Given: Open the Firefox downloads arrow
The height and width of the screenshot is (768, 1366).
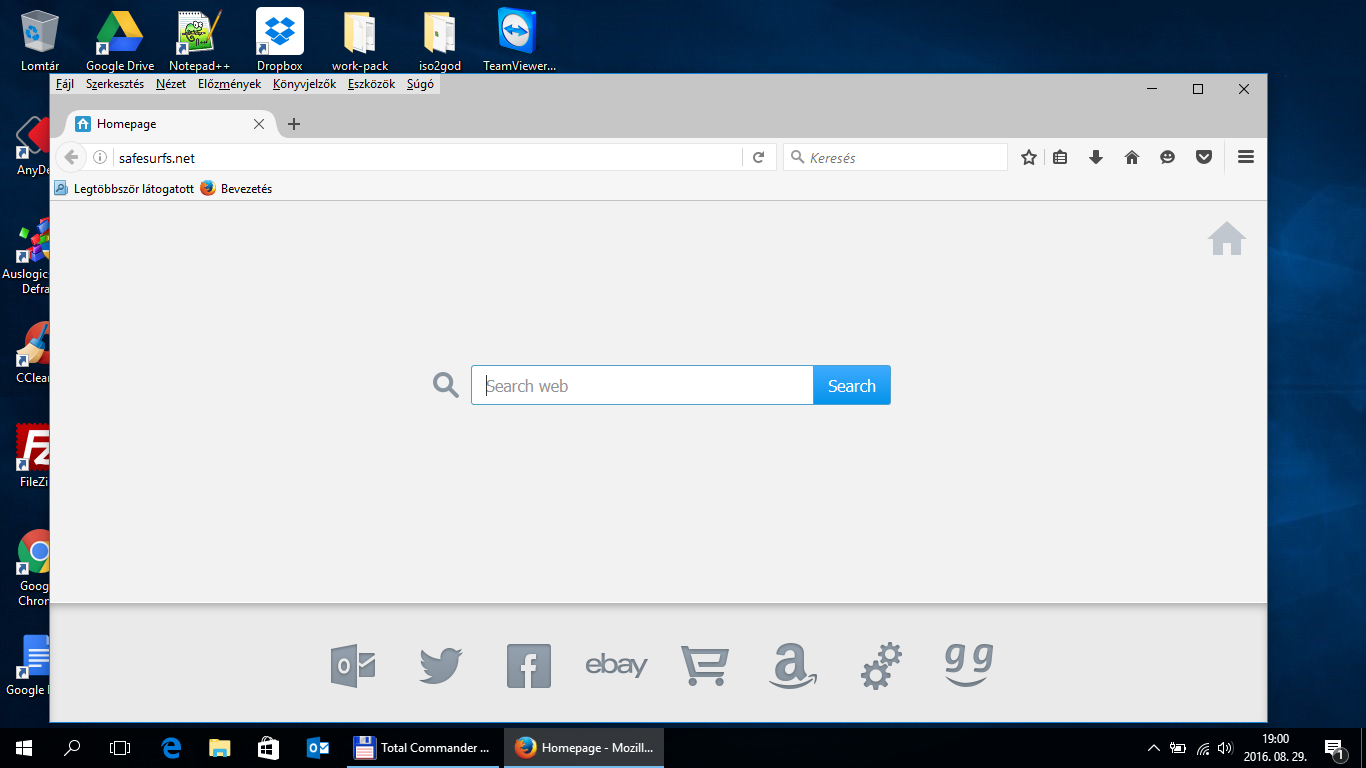Looking at the screenshot, I should pos(1096,157).
